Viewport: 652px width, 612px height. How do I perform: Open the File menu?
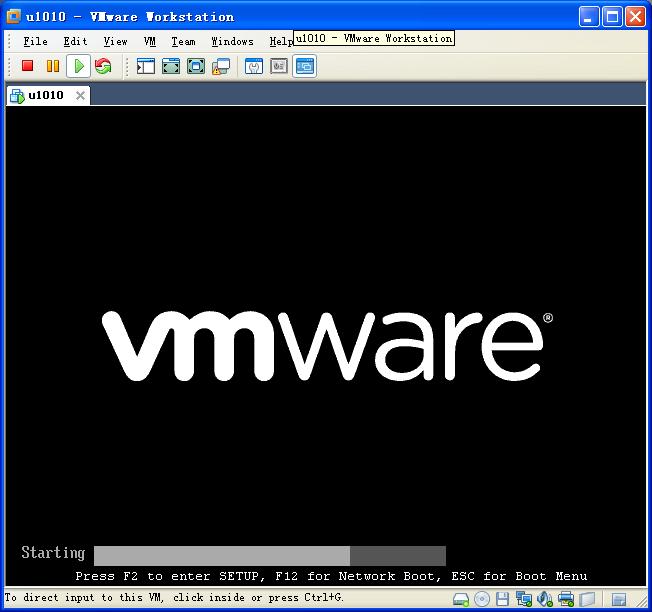click(35, 41)
